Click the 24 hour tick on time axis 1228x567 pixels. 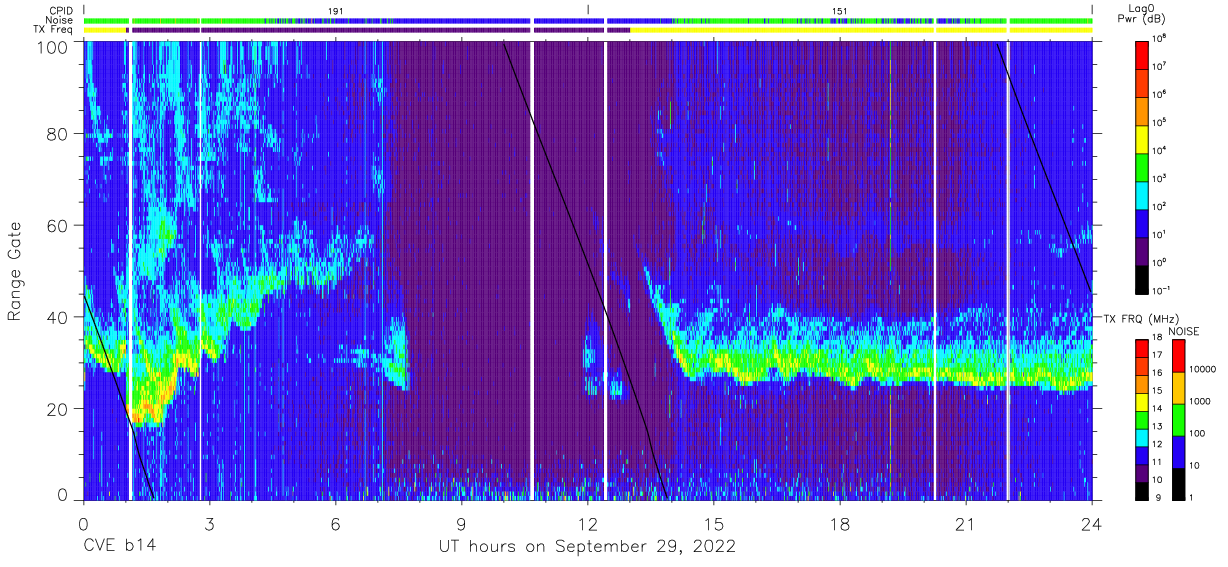(1092, 523)
